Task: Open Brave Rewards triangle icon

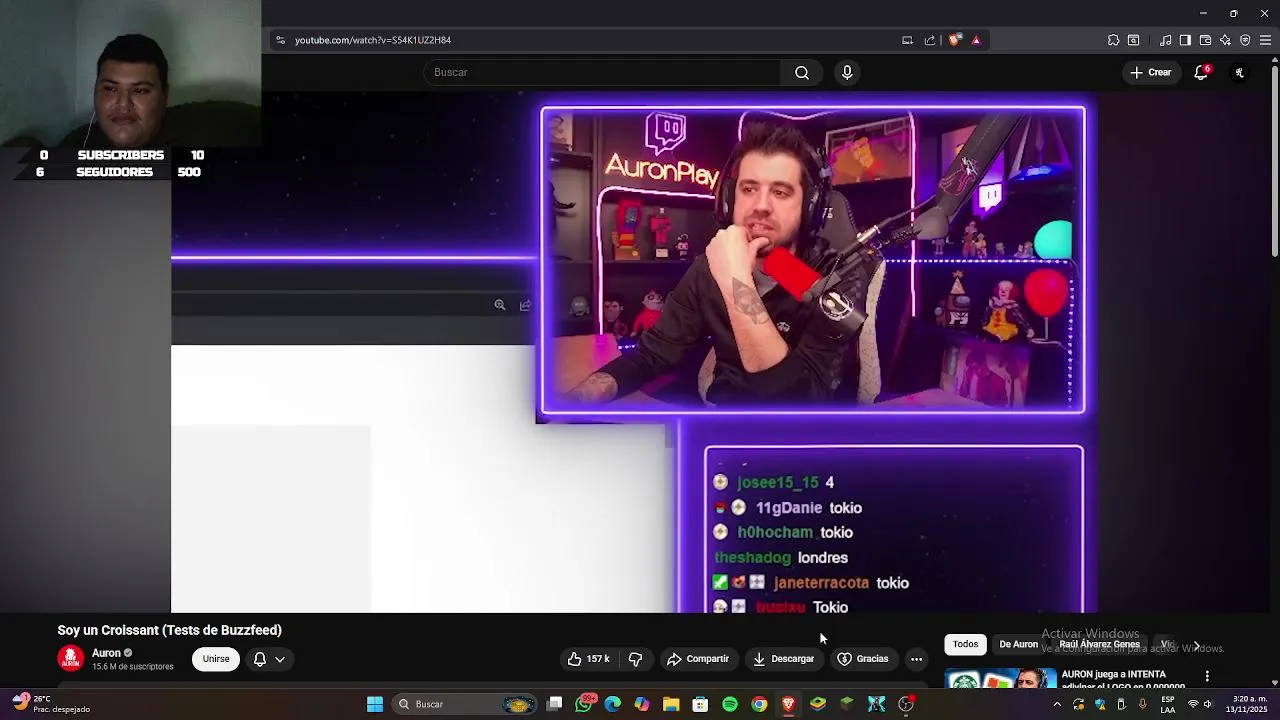Action: pos(976,40)
